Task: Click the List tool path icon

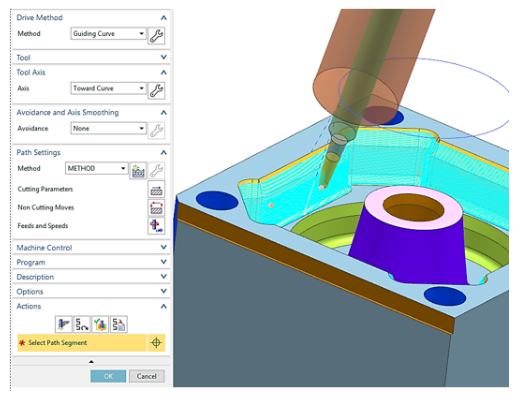Action: [x=118, y=324]
